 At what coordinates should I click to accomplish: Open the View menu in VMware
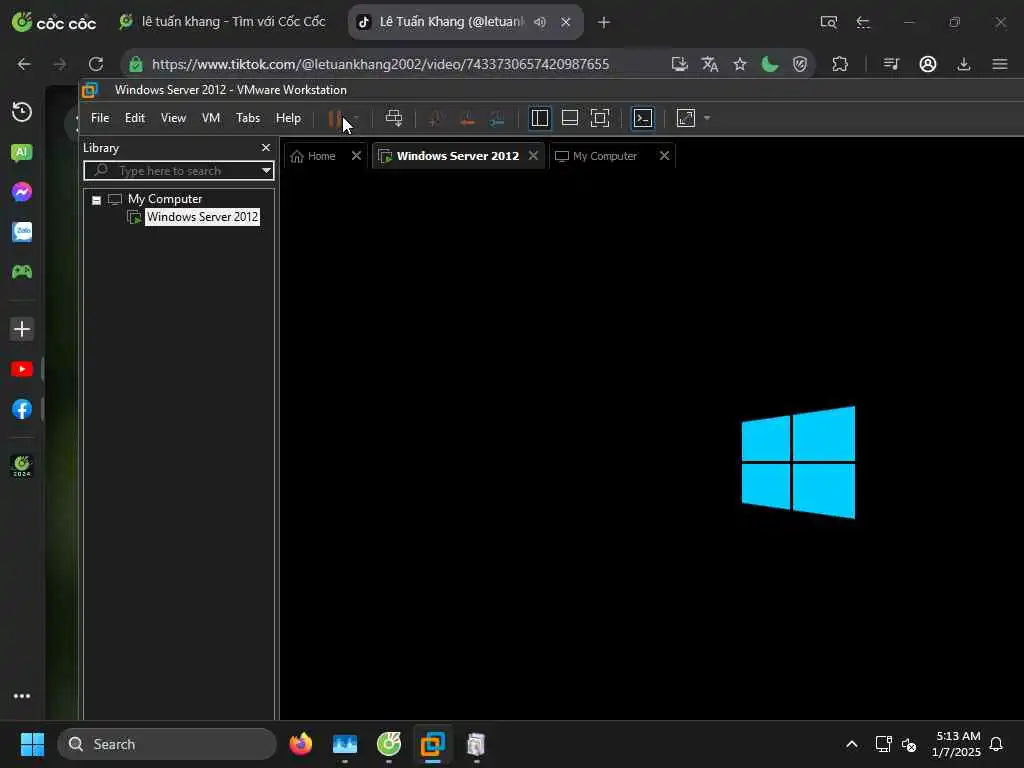tap(173, 118)
